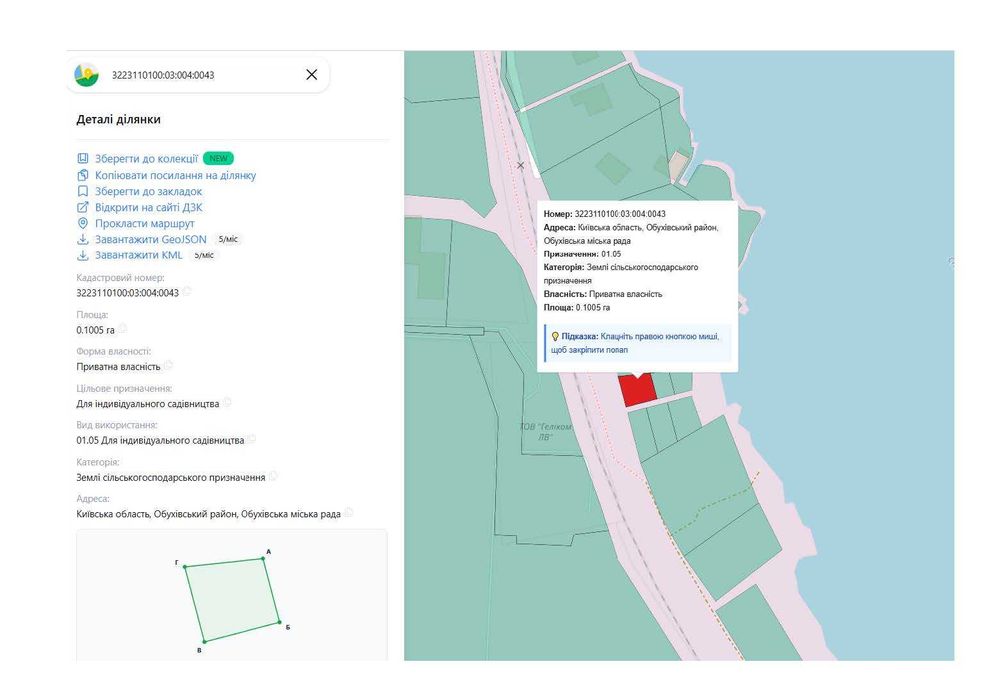Download parcel via Завантажити KML link

coord(139,255)
